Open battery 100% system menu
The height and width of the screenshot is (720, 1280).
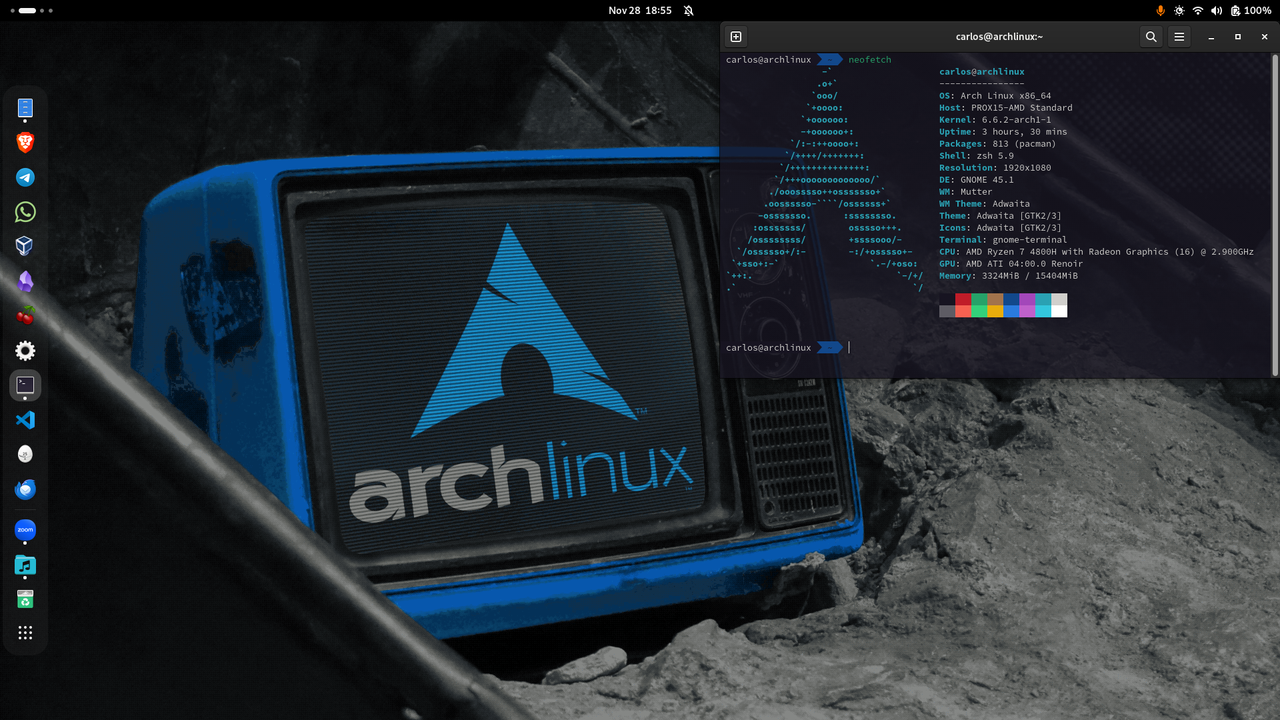(1250, 10)
